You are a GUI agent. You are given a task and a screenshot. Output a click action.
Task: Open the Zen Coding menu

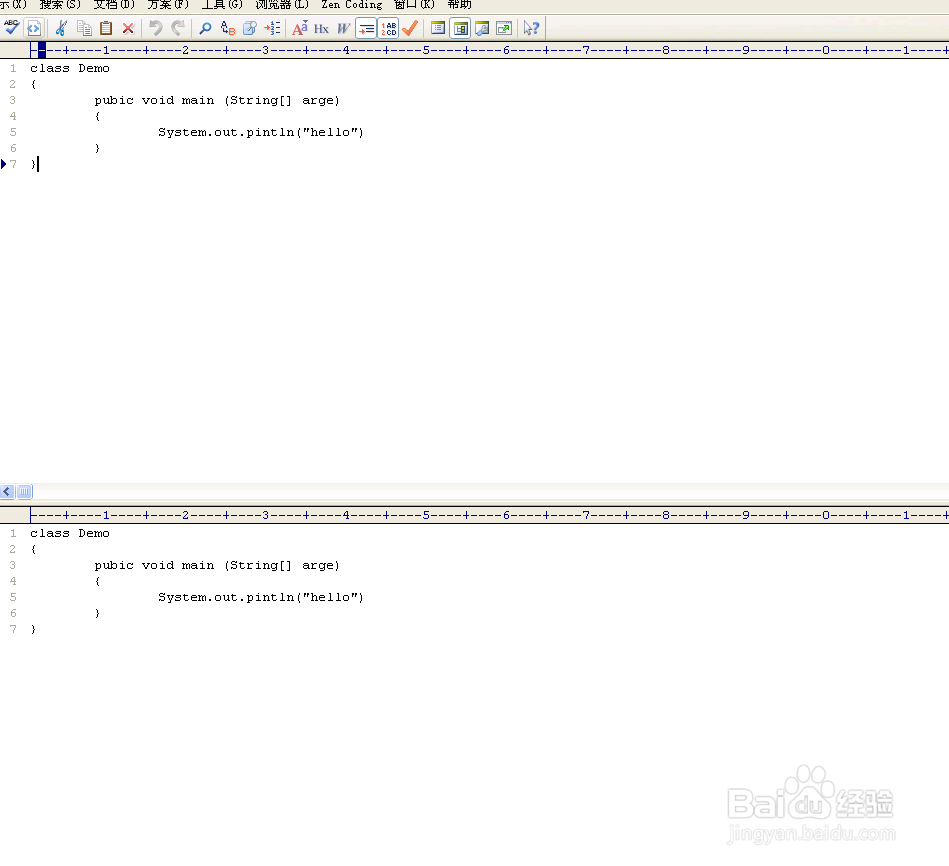point(352,5)
